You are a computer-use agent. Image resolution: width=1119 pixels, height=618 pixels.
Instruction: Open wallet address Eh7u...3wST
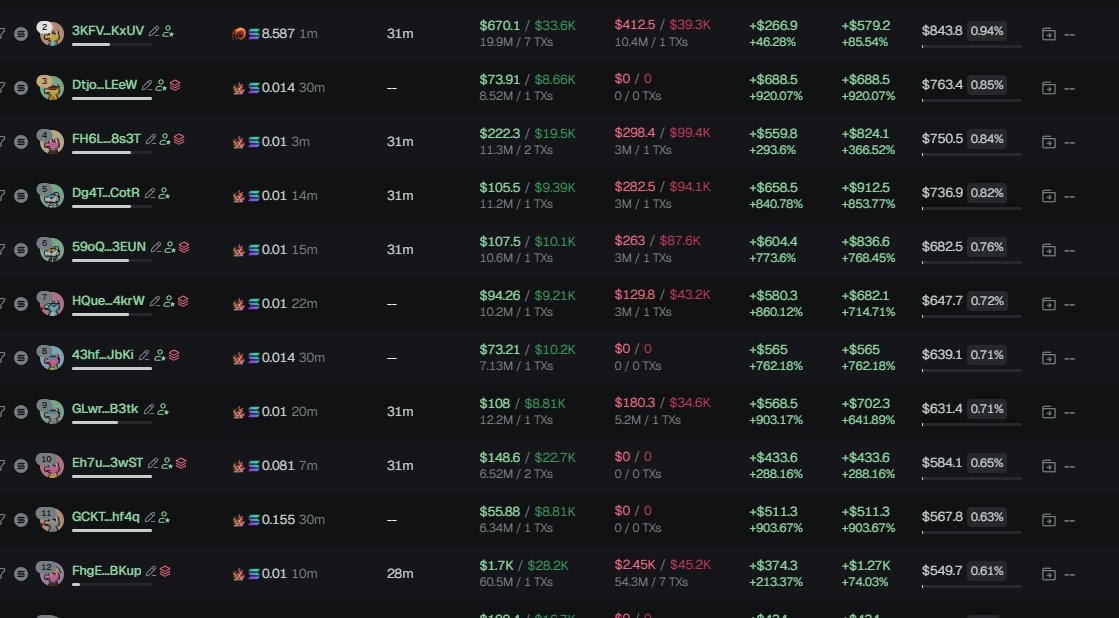tap(107, 463)
